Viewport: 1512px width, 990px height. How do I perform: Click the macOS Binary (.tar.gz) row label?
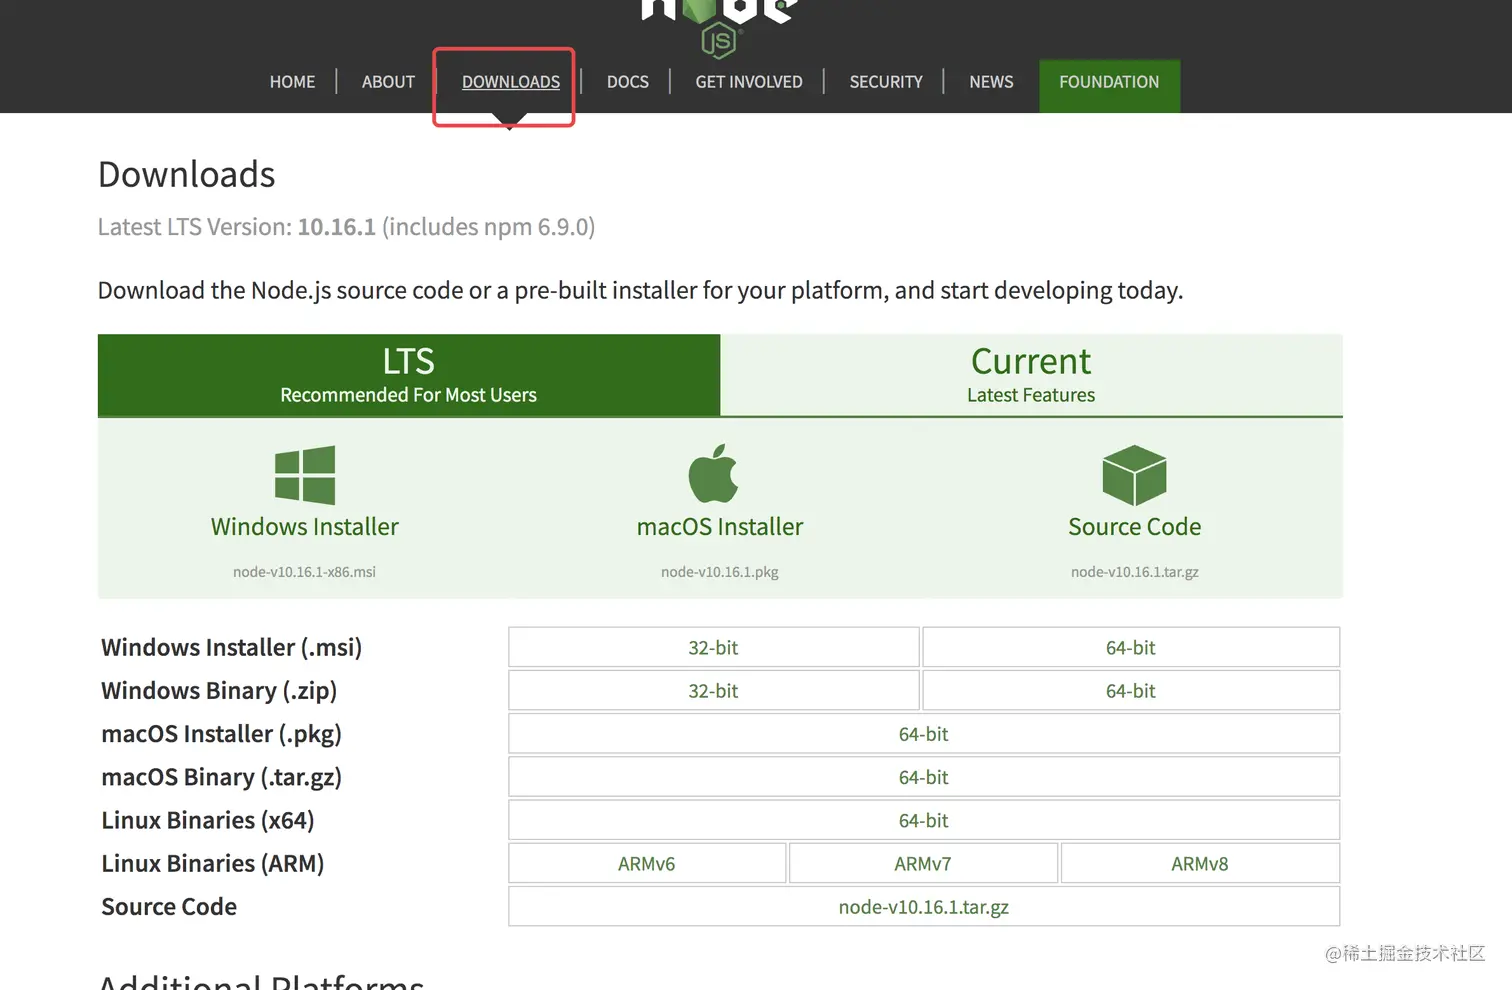click(x=221, y=777)
